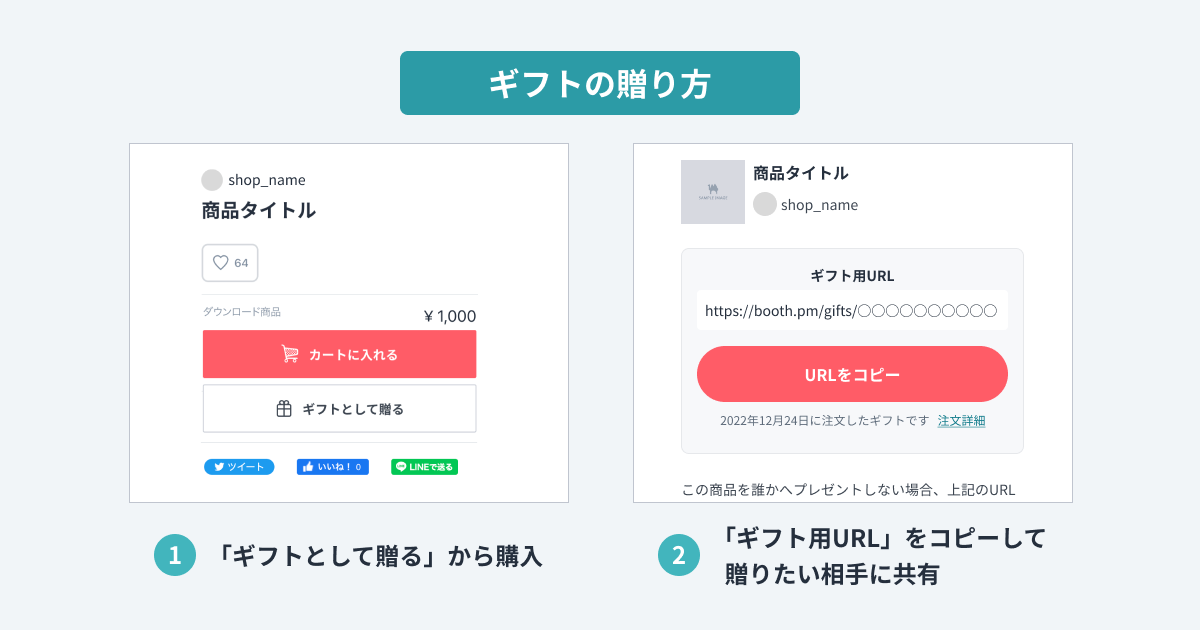Click the shop avatar above the 64 likes box

(x=212, y=180)
